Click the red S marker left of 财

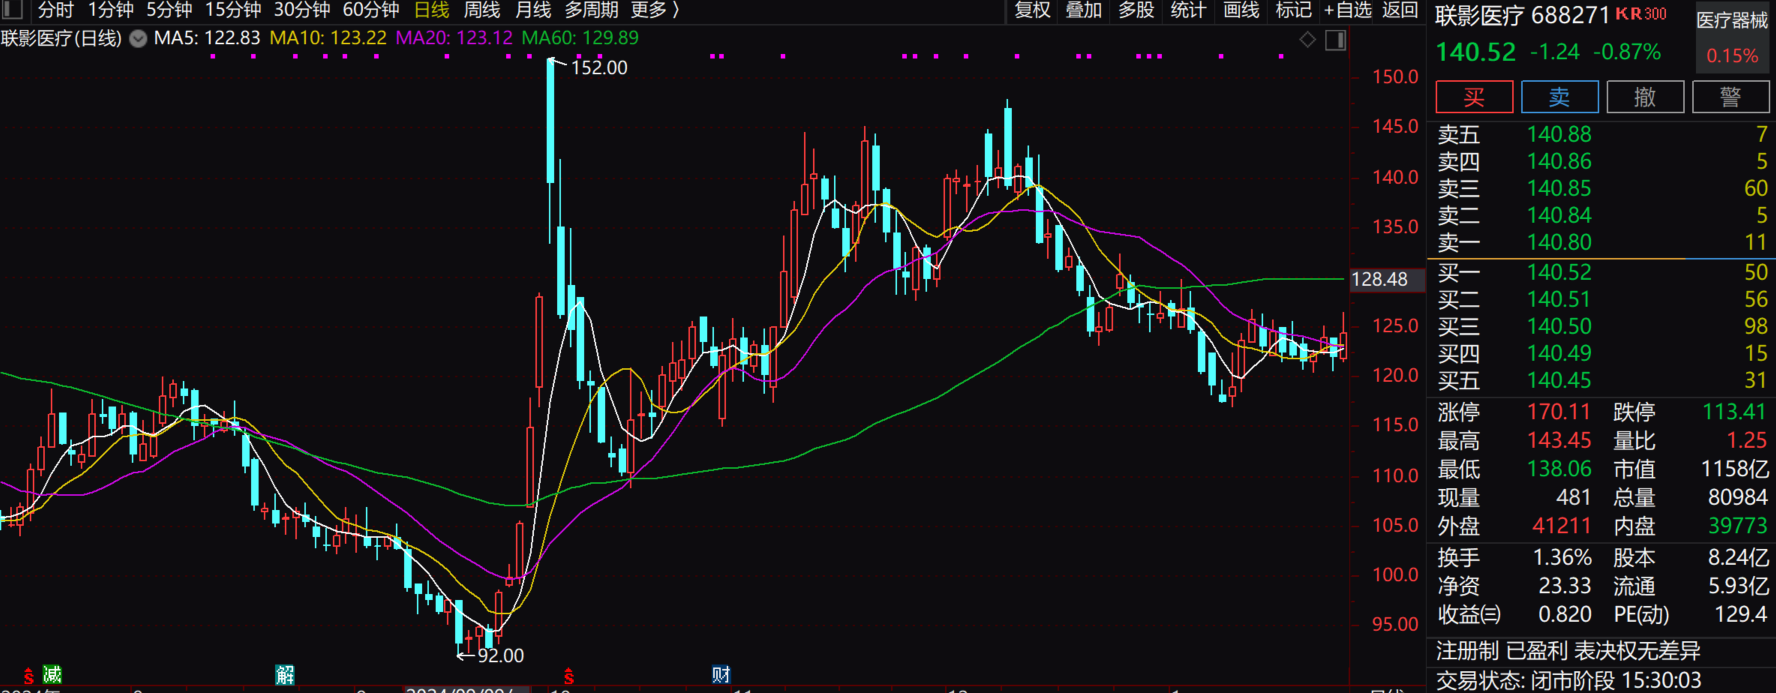click(x=569, y=677)
